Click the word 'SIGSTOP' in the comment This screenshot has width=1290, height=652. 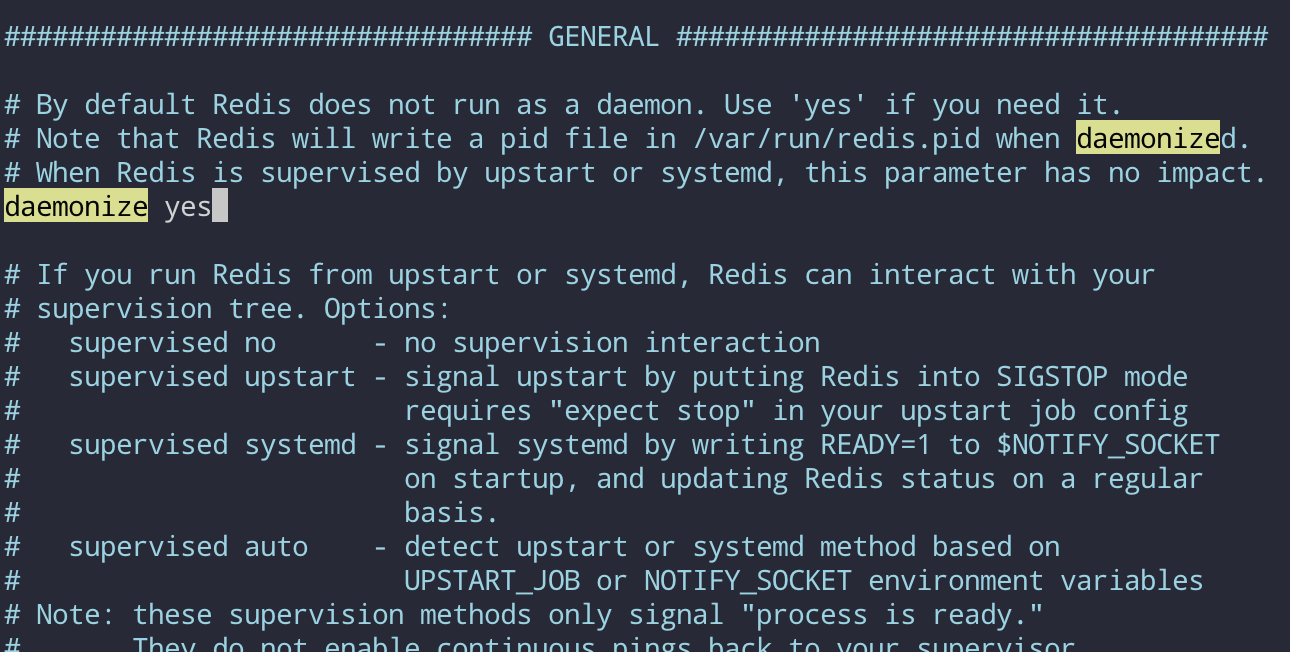[1052, 377]
